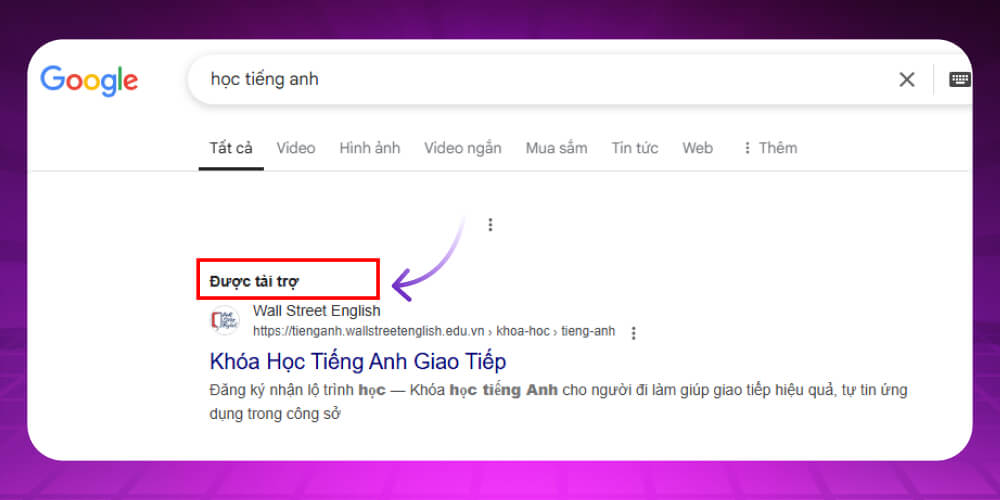Select the Tất cả tab
Screen dimensions: 1000x500
231,148
